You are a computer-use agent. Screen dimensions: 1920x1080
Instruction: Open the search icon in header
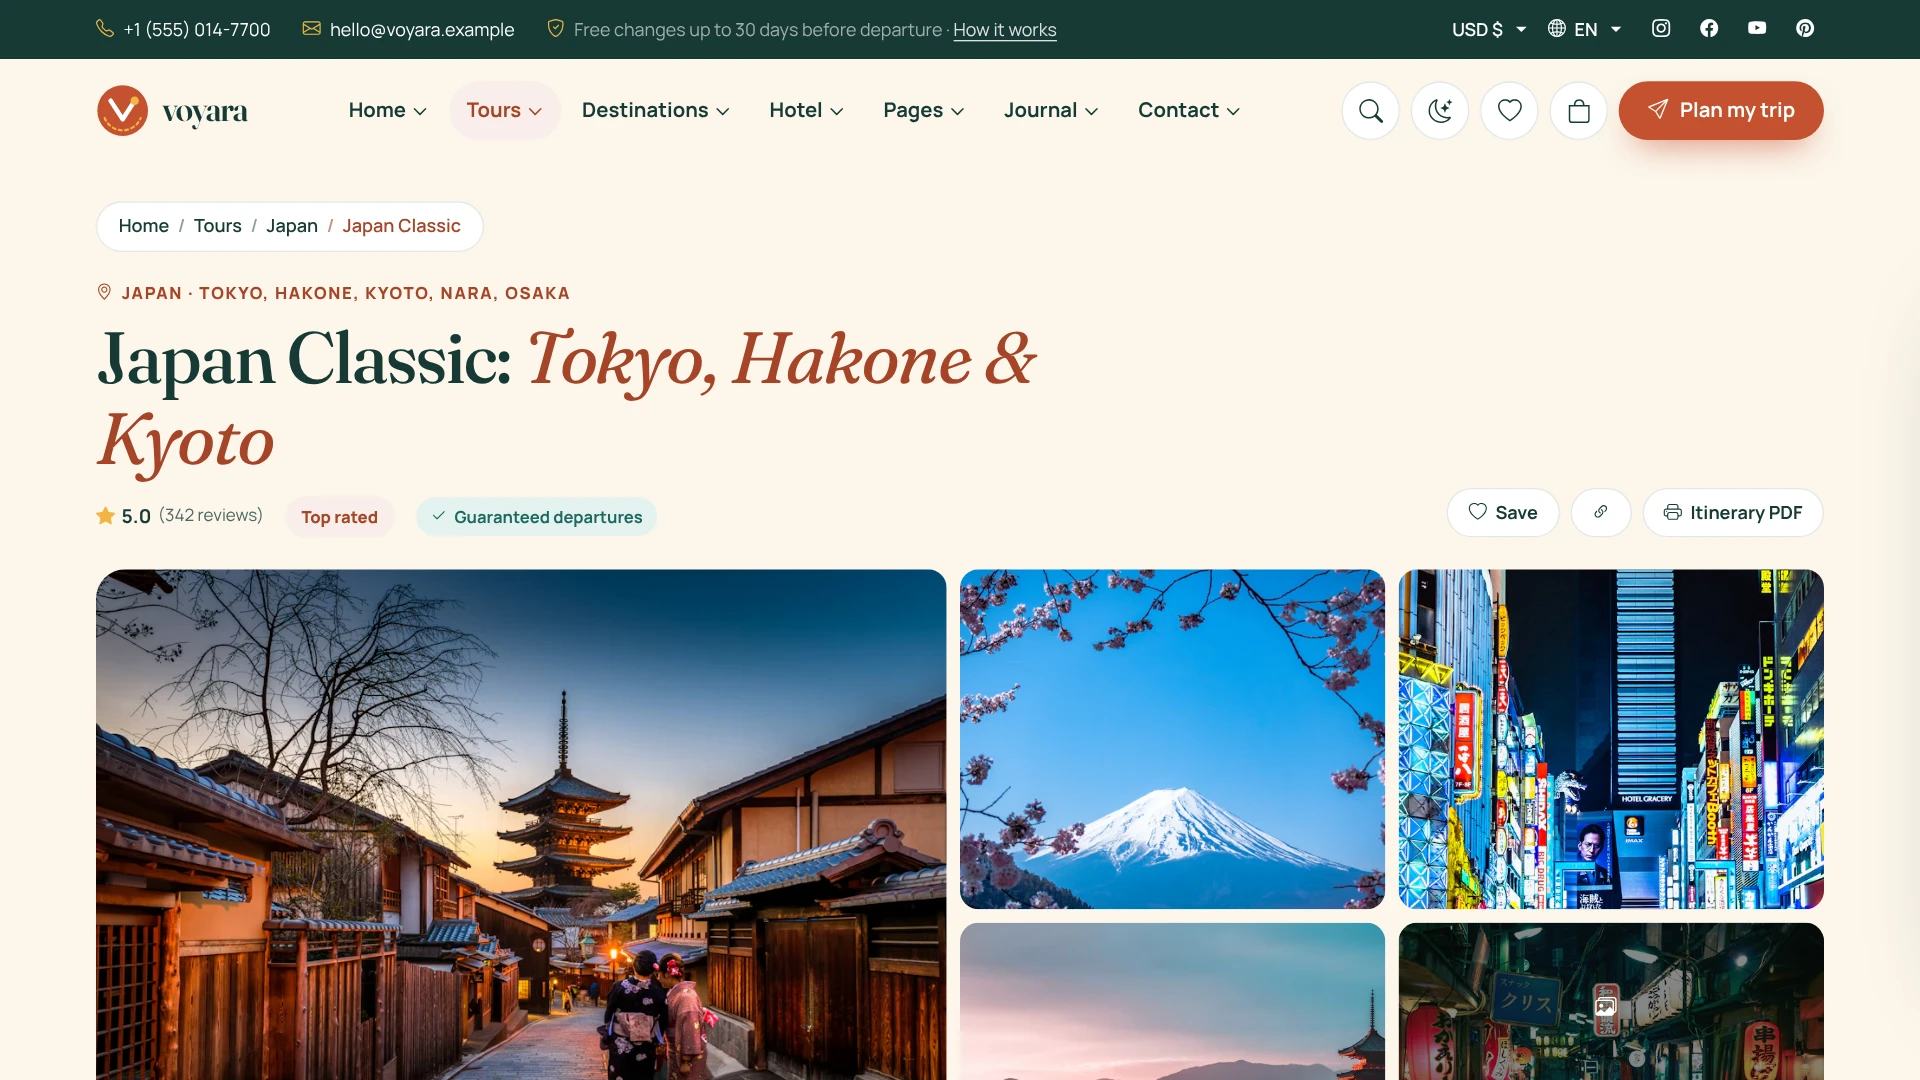click(x=1371, y=111)
